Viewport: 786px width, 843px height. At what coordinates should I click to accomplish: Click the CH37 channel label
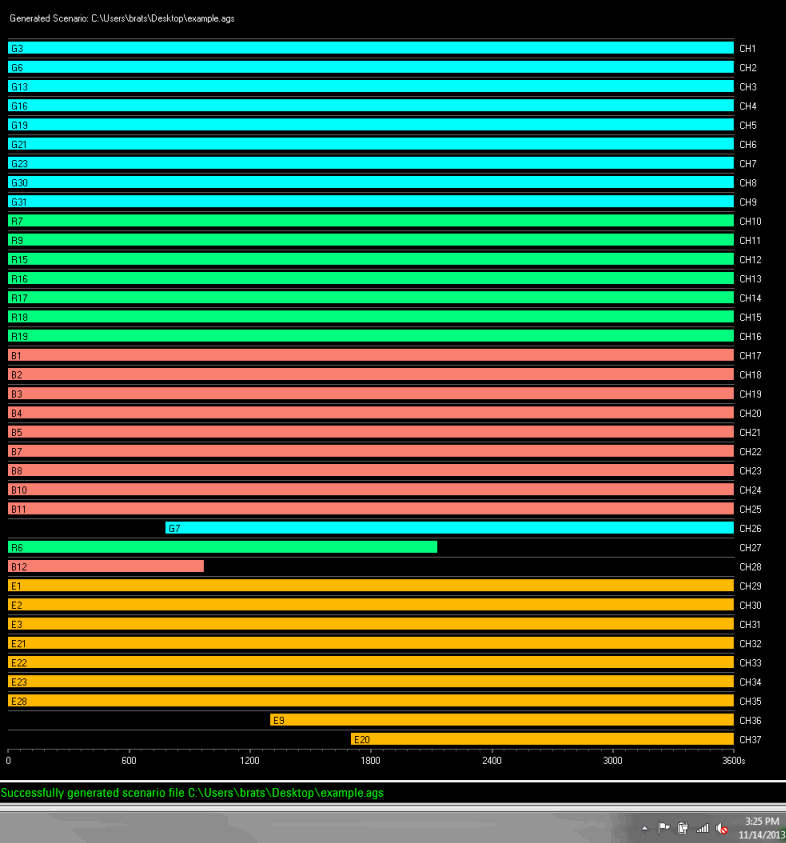pos(750,739)
